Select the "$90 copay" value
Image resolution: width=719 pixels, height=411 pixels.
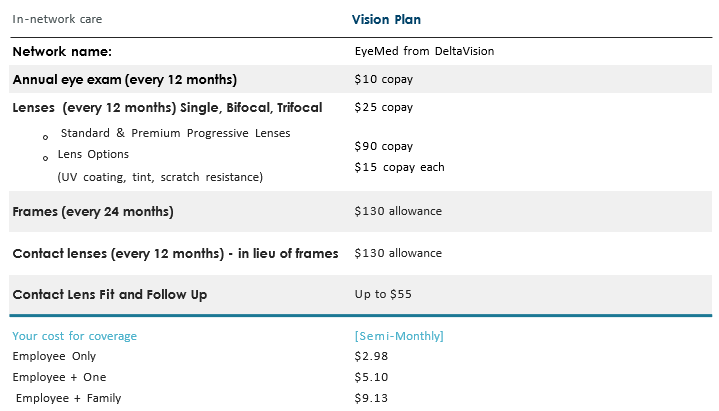tap(384, 146)
